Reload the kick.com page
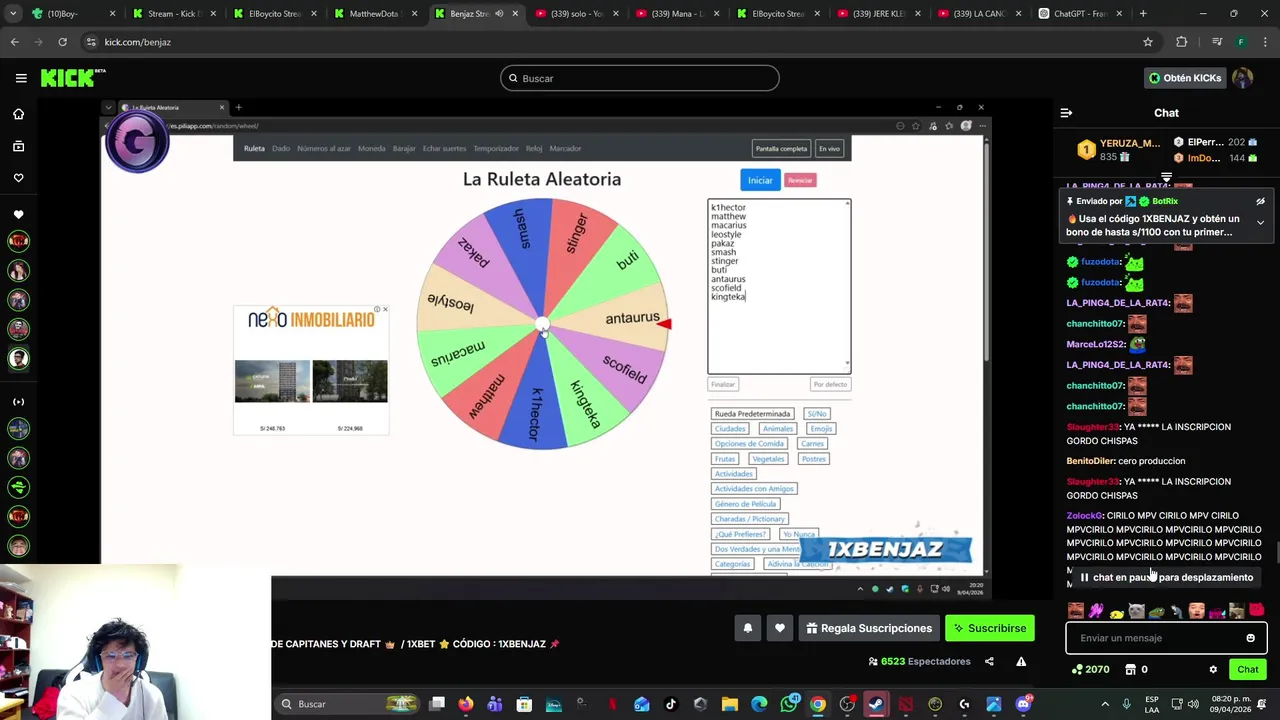 62,42
